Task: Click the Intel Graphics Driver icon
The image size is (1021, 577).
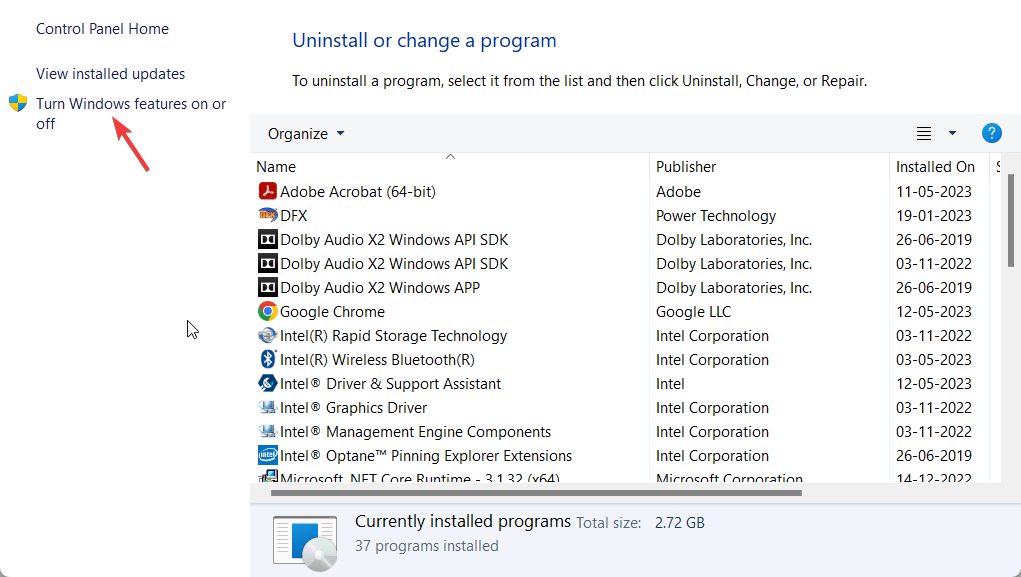Action: pyautogui.click(x=267, y=407)
